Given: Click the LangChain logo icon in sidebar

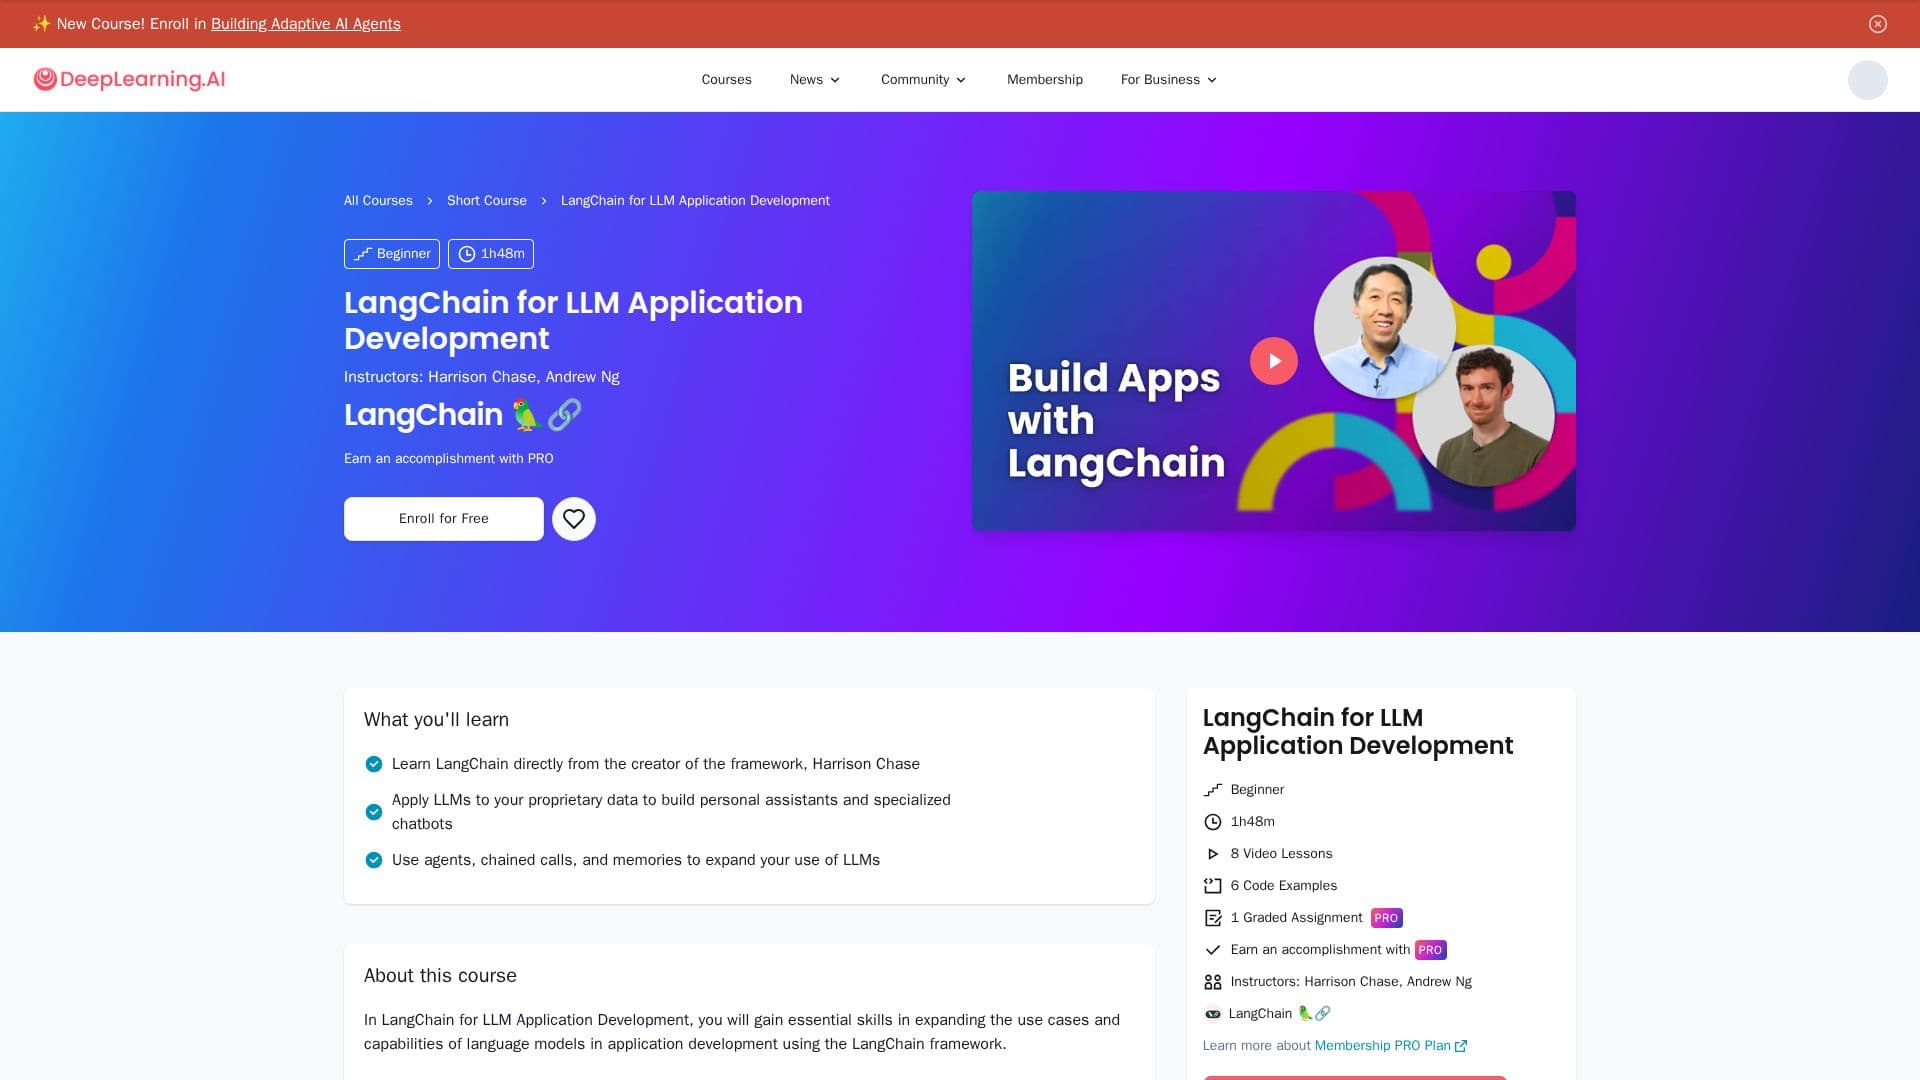Looking at the screenshot, I should click(x=1212, y=1014).
